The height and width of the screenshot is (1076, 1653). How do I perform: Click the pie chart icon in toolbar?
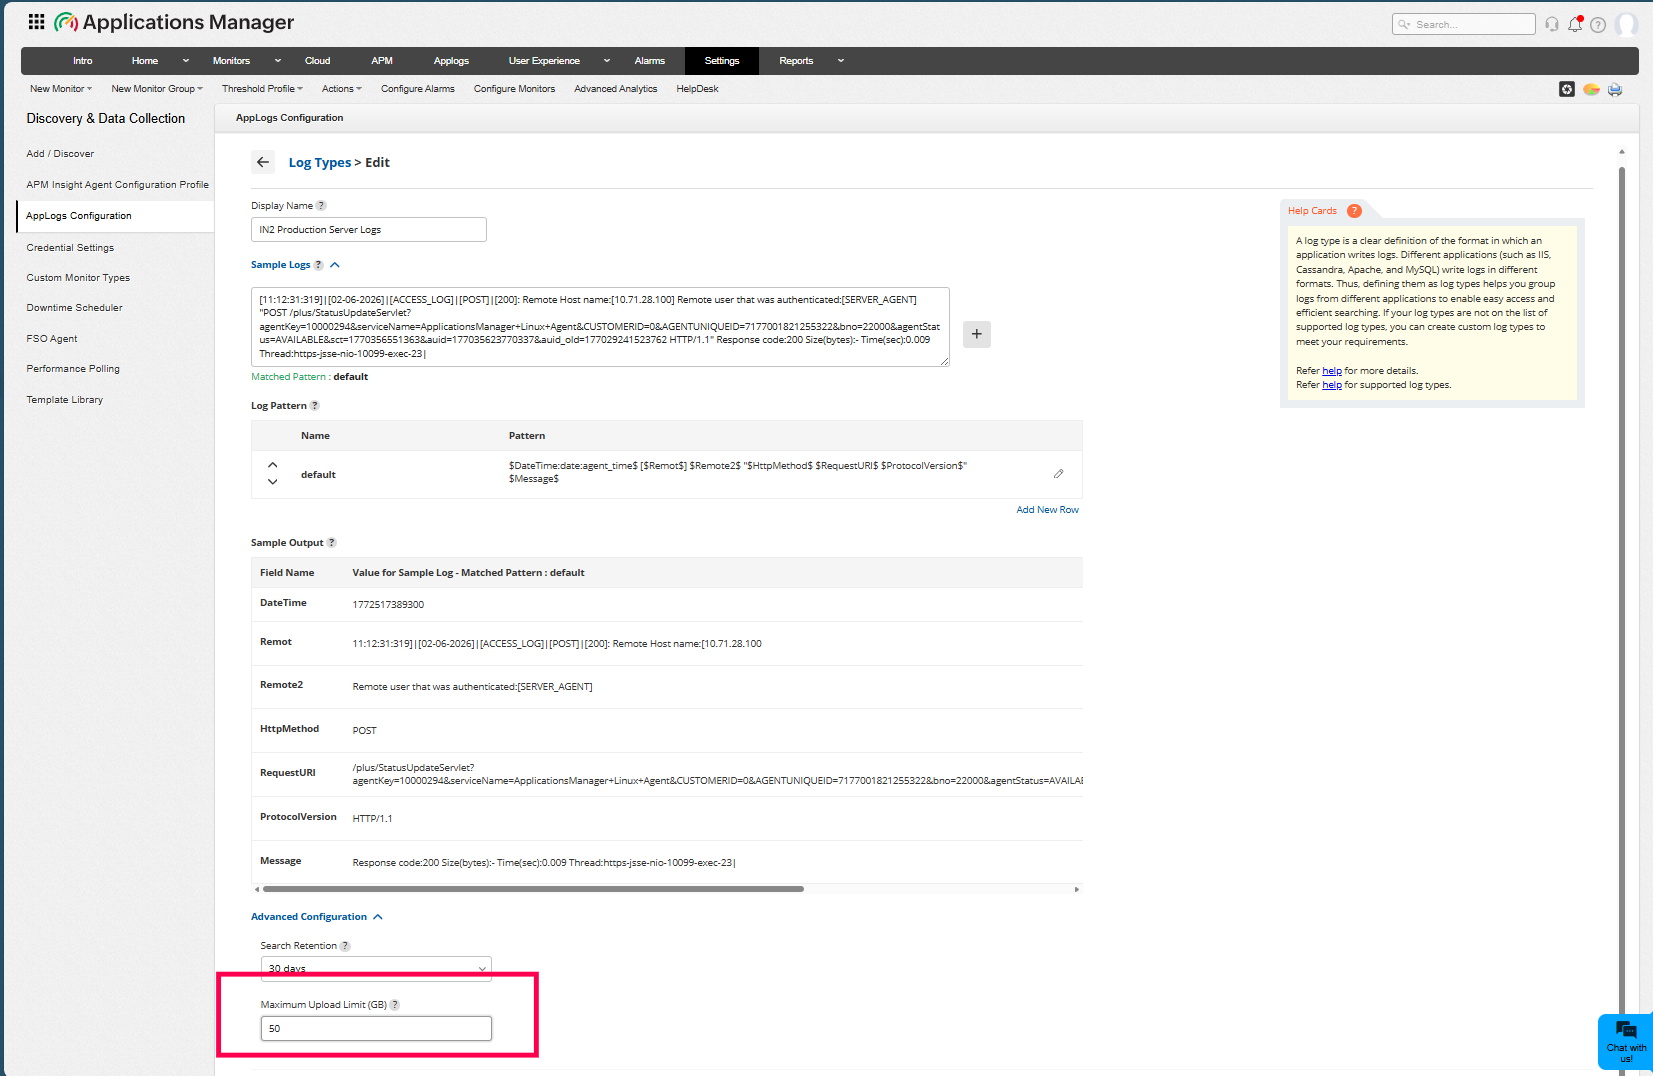(x=1591, y=89)
